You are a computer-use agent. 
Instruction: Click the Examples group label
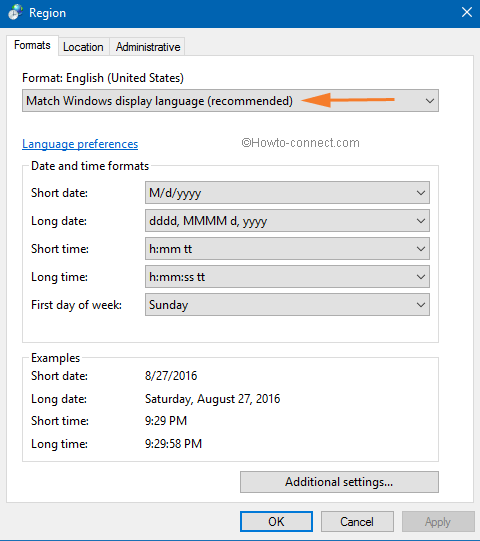pos(55,358)
